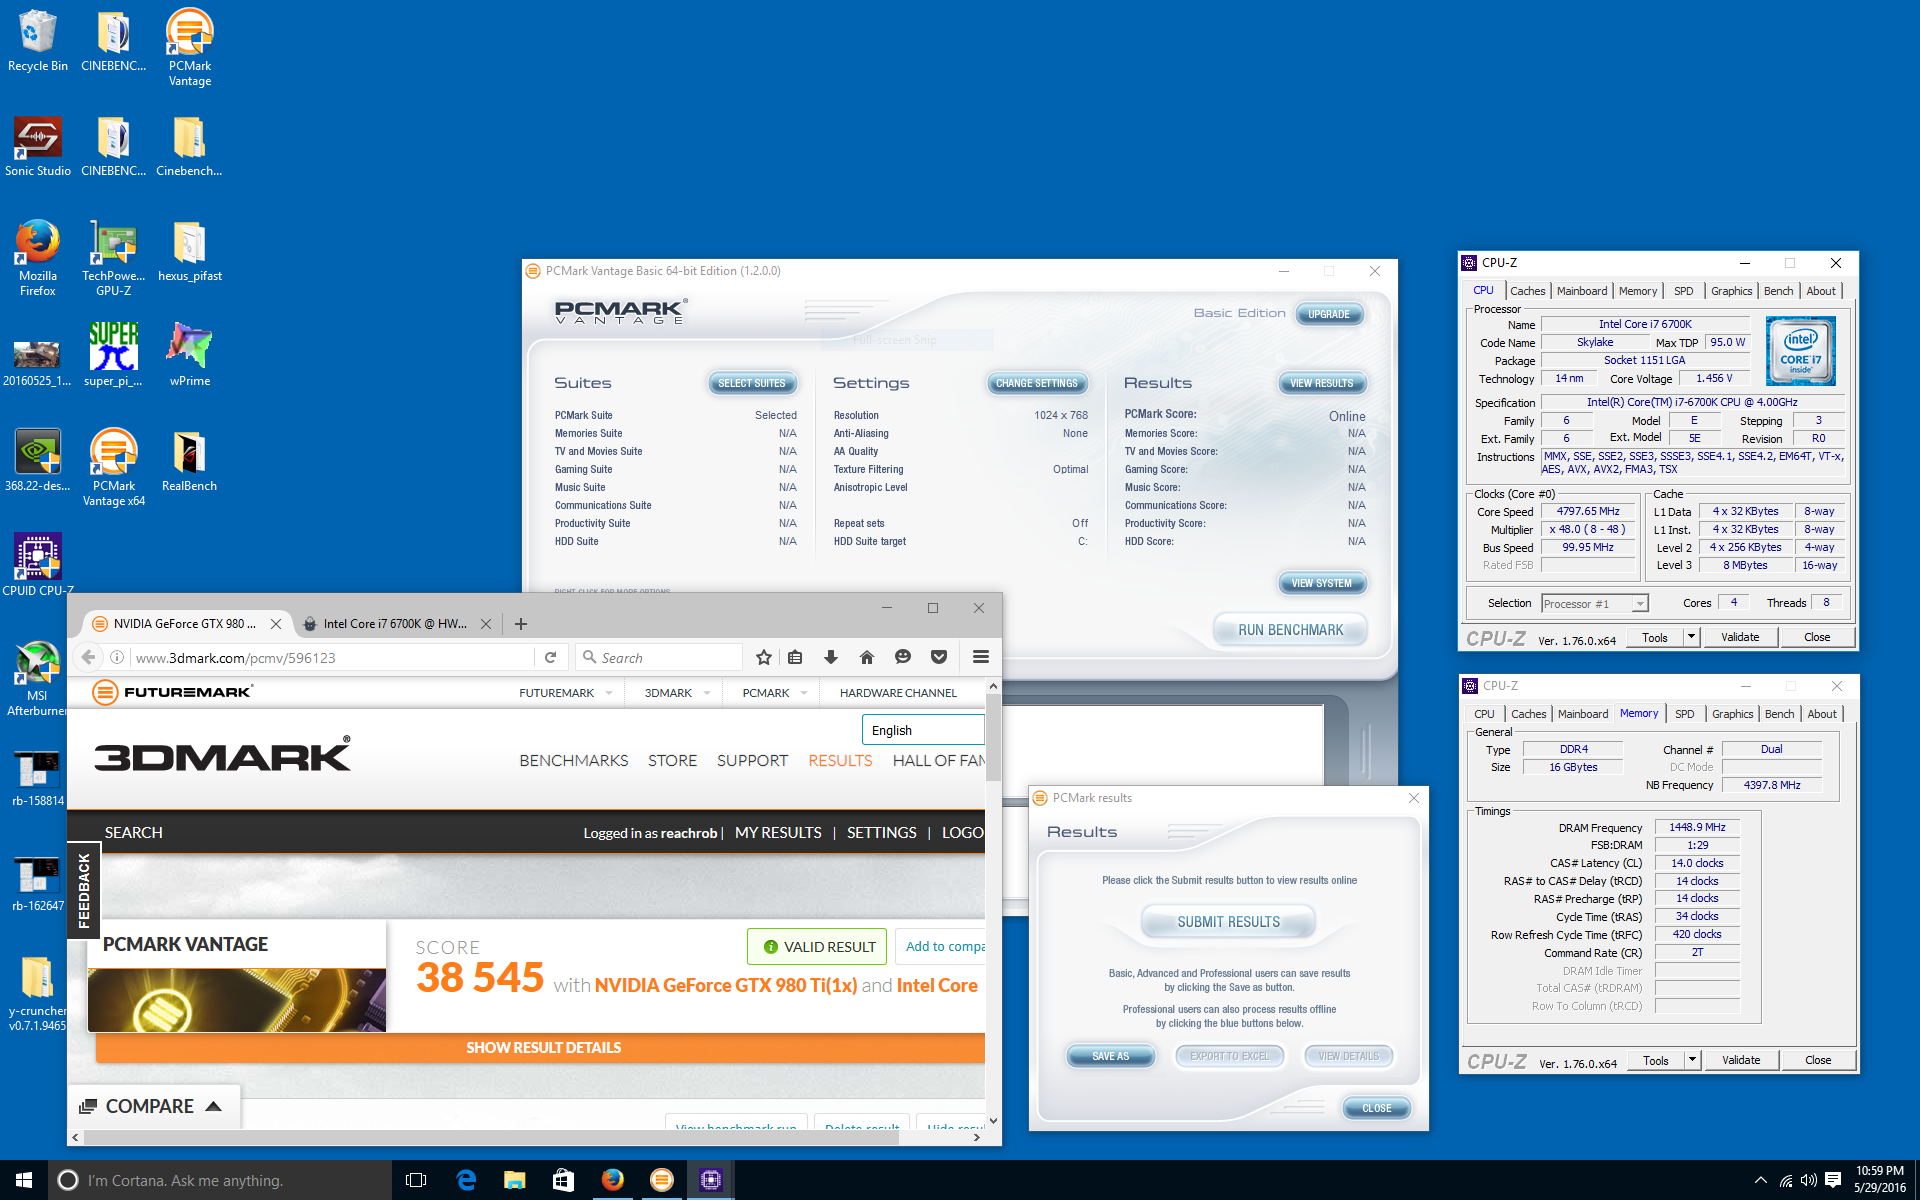
Task: Click RUN BENCHMARK in PCMark Vantage
Action: coord(1290,630)
